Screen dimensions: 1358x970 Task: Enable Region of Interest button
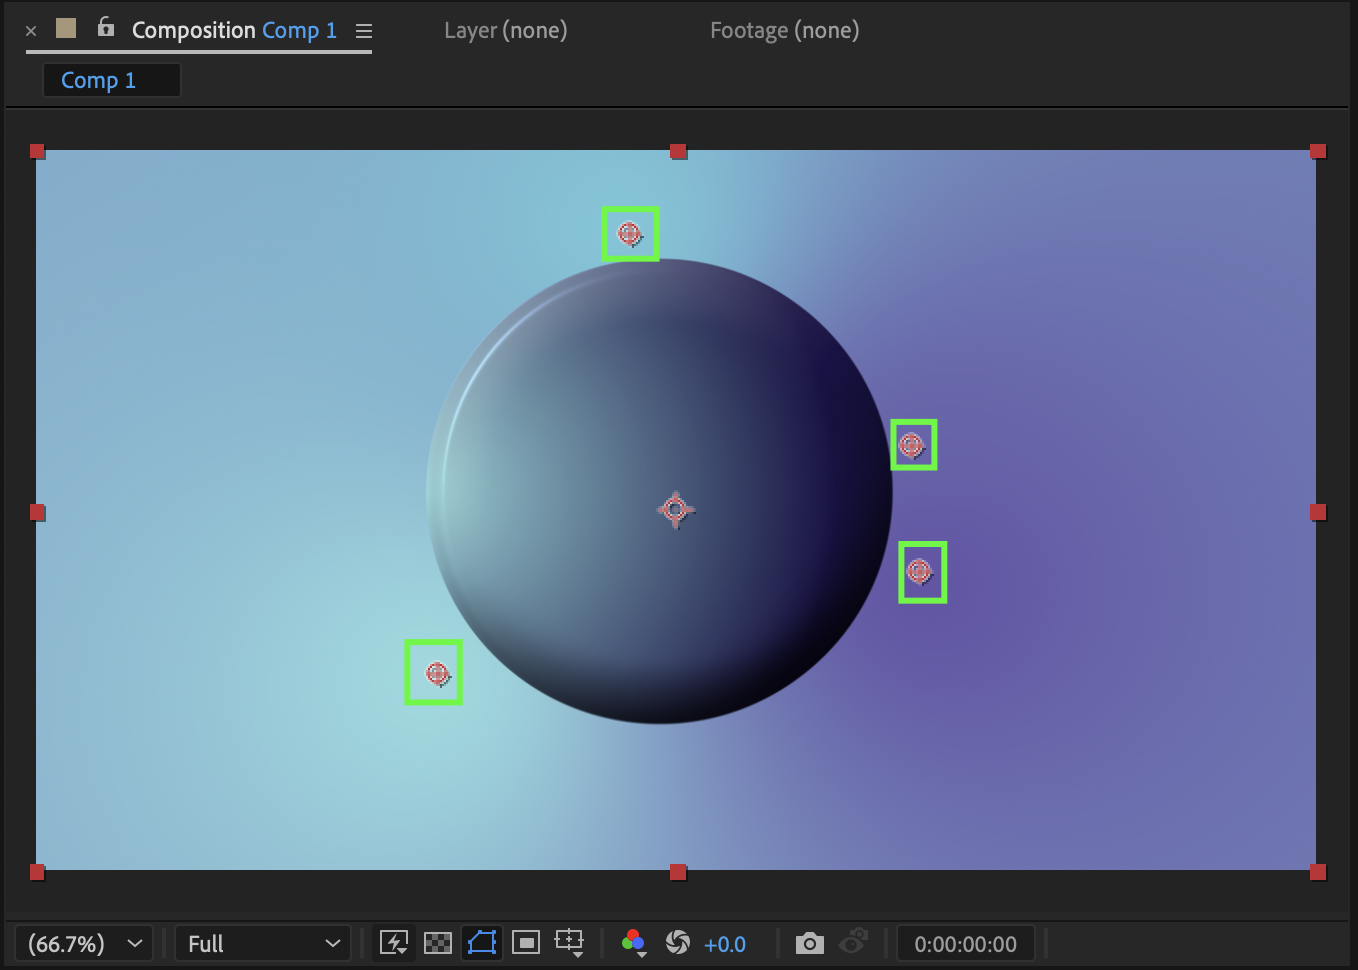click(526, 943)
